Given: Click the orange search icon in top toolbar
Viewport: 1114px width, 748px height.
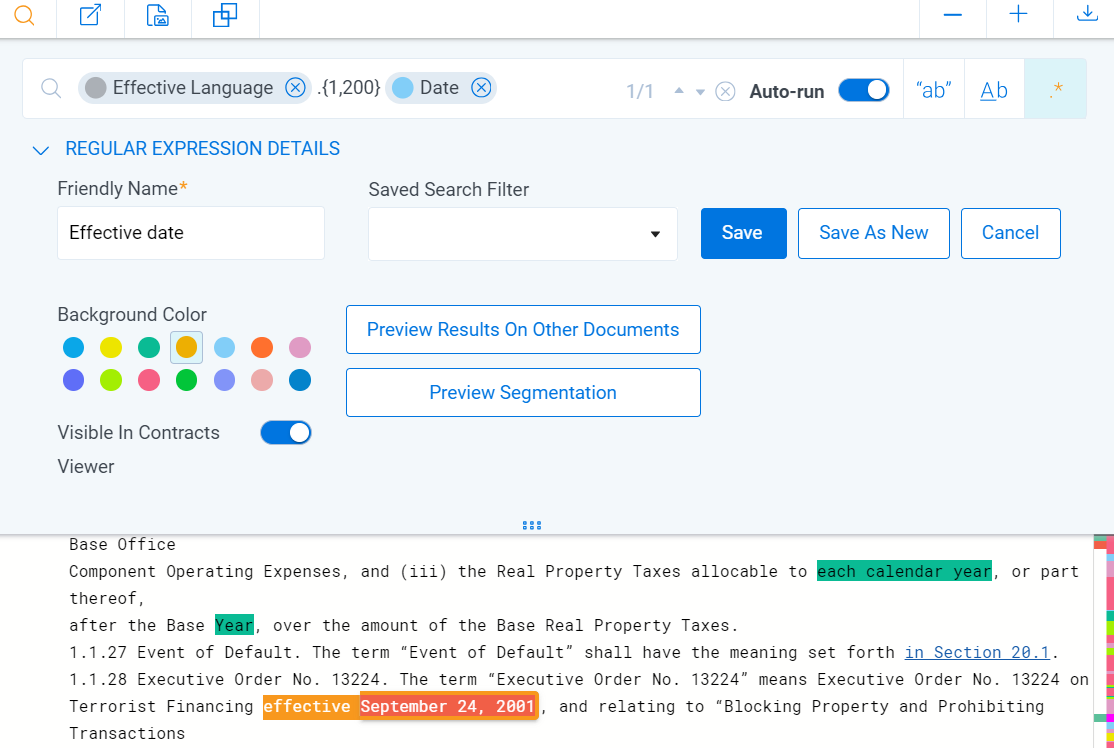Looking at the screenshot, I should click(24, 15).
